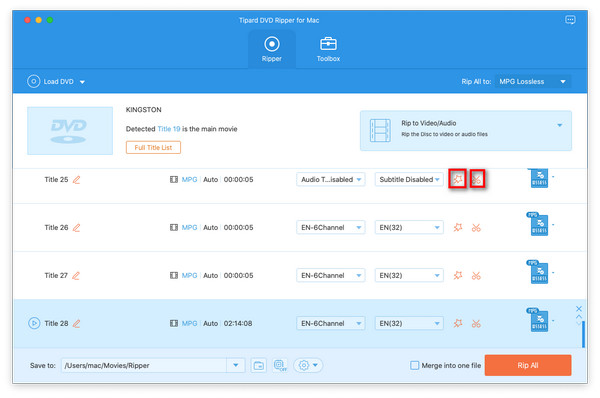Open Title 25 Subtitle Disabled dropdown
This screenshot has width=600, height=398.
[409, 179]
